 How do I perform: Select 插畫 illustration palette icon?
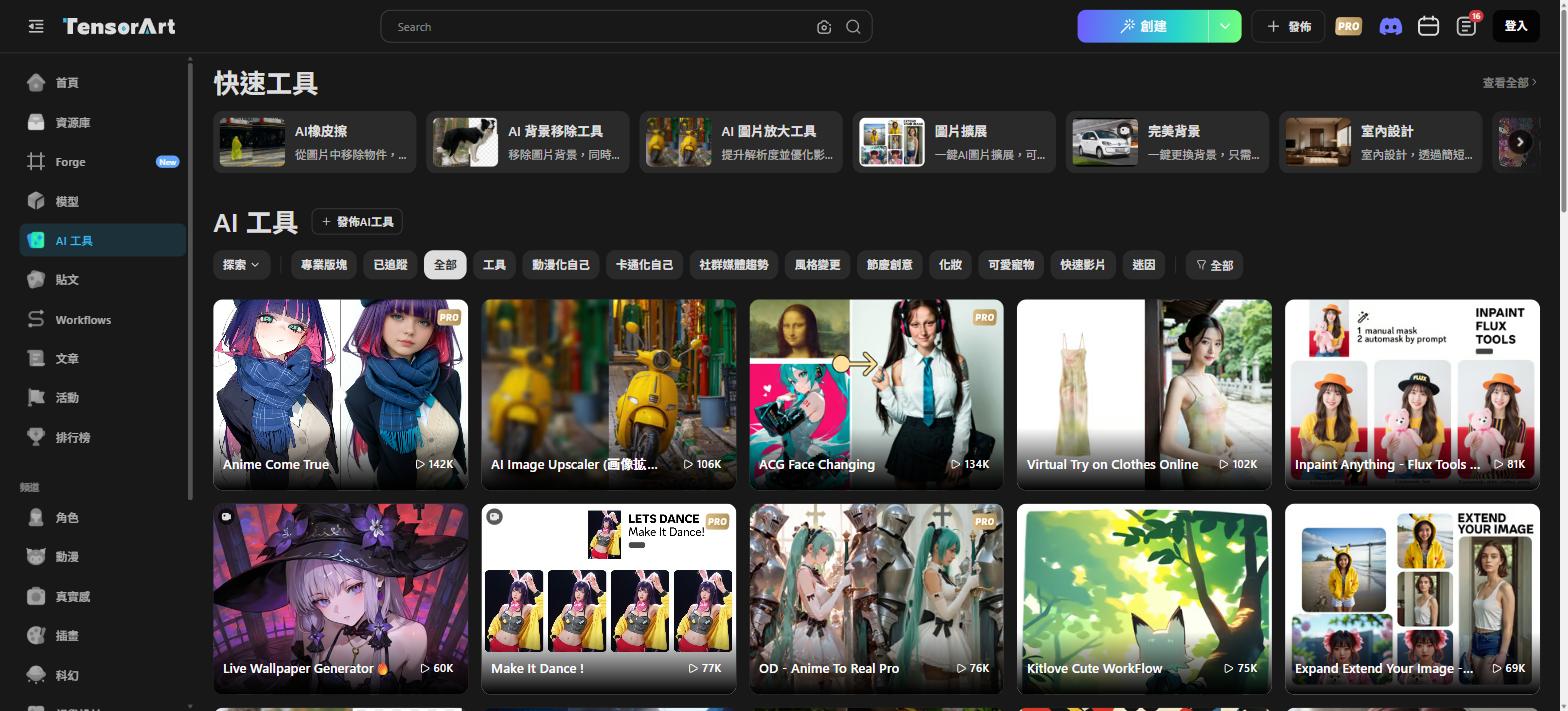coord(36,635)
